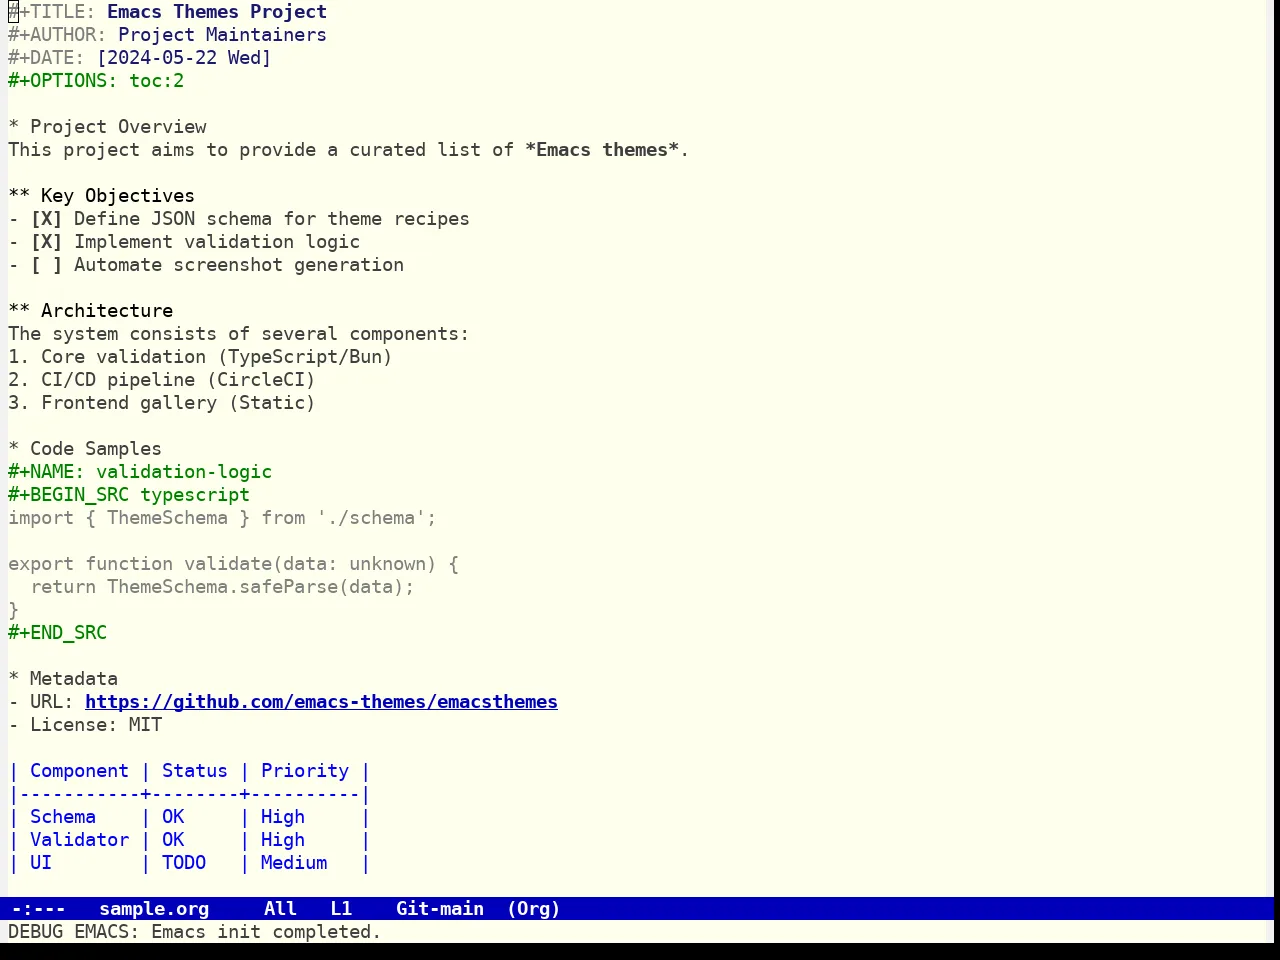Click the 'Schema' table cell

[63, 817]
